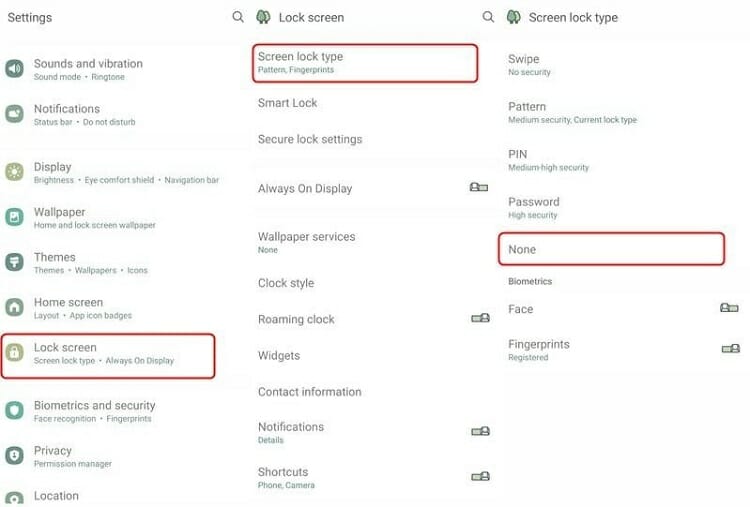Toggle the Fingerprints switch
Viewport: 750px width, 507px height.
coord(731,349)
